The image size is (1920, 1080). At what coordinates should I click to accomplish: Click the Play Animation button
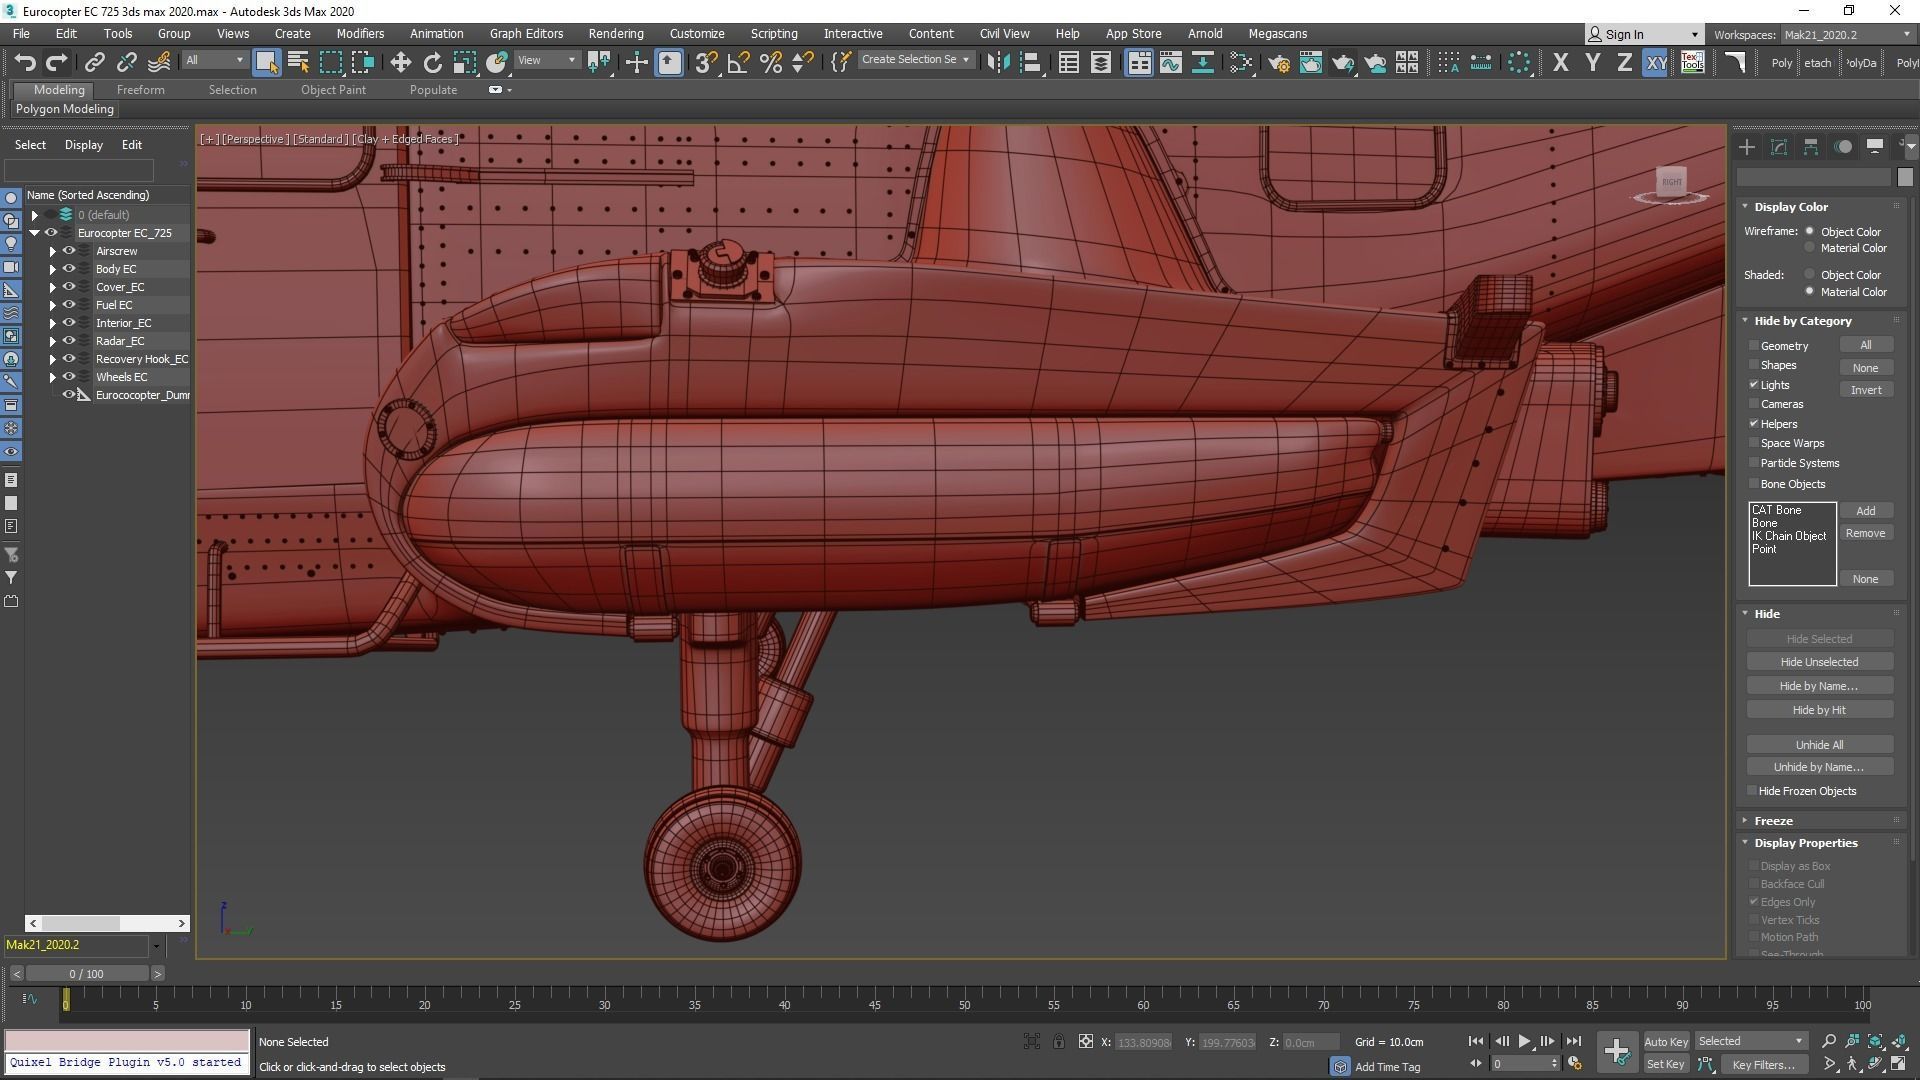pos(1524,1041)
